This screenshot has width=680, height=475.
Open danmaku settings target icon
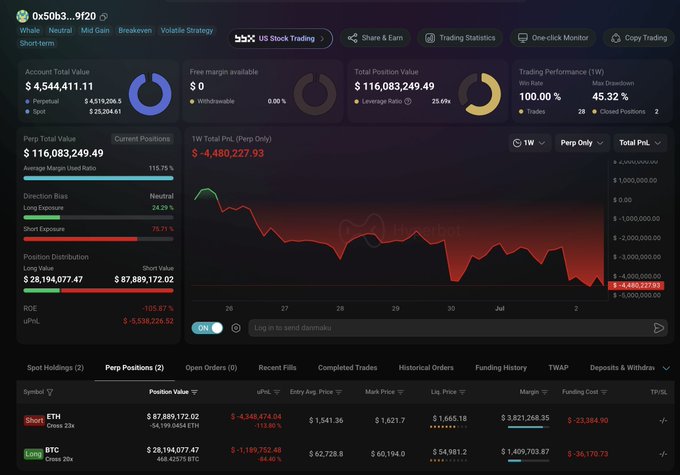click(x=236, y=328)
